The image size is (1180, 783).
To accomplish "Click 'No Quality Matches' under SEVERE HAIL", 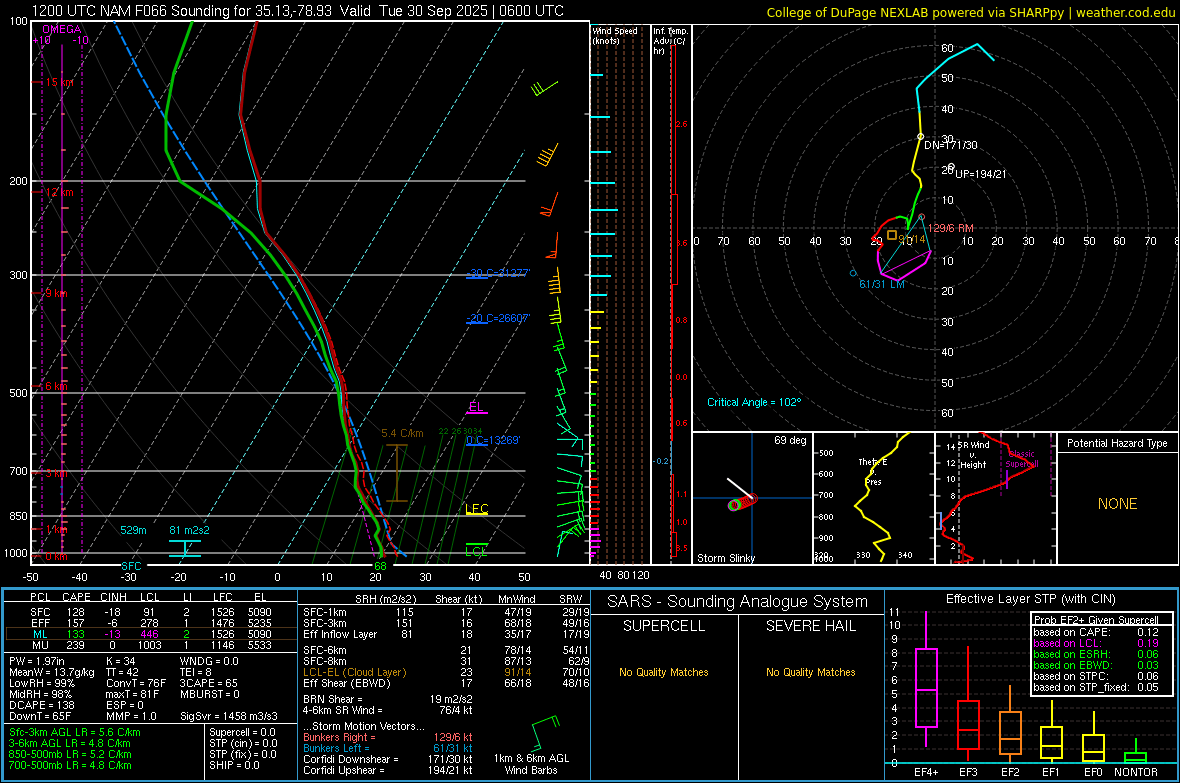I will click(x=810, y=672).
